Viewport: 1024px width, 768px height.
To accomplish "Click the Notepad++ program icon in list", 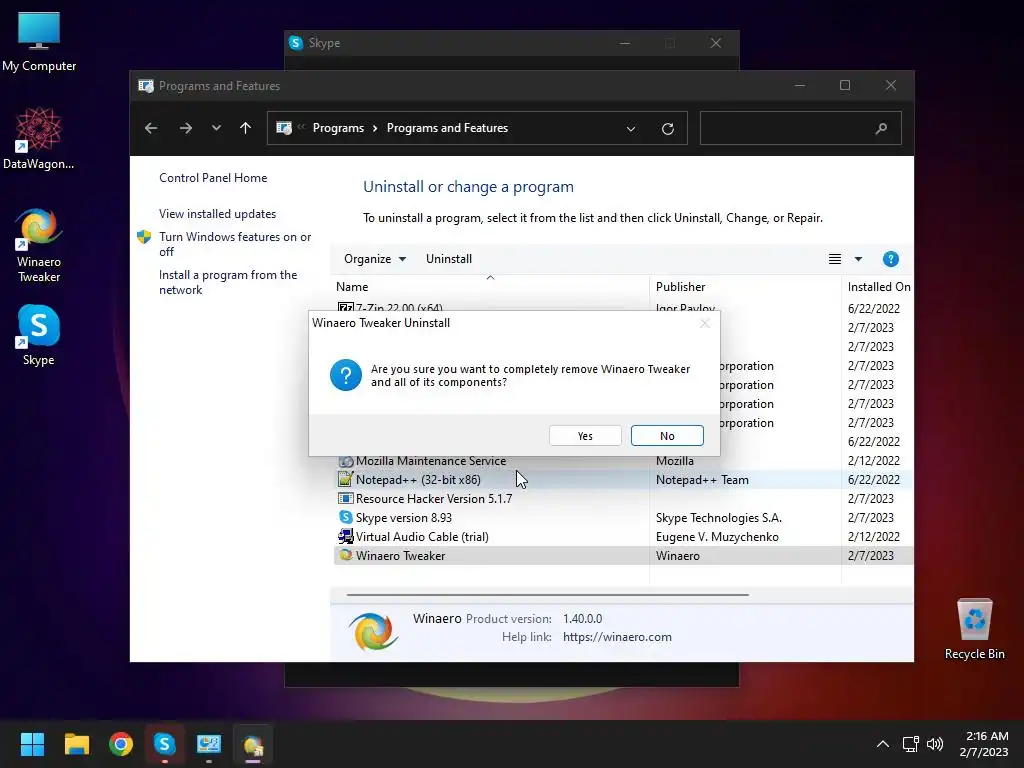I will coord(345,479).
